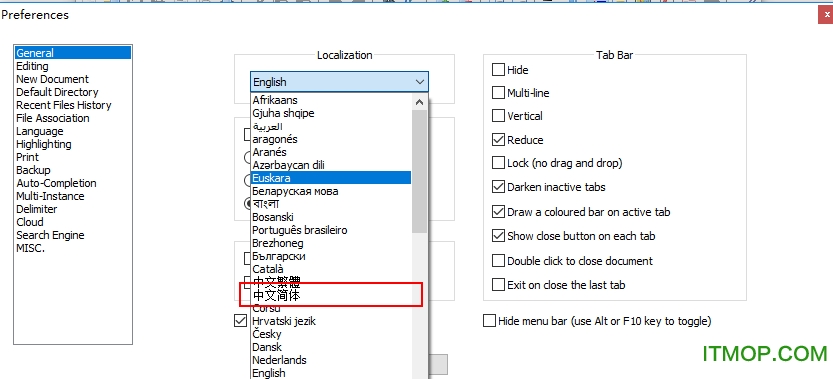The image size is (833, 379).
Task: Choose Gjuha shqipe language option
Action: click(x=331, y=113)
